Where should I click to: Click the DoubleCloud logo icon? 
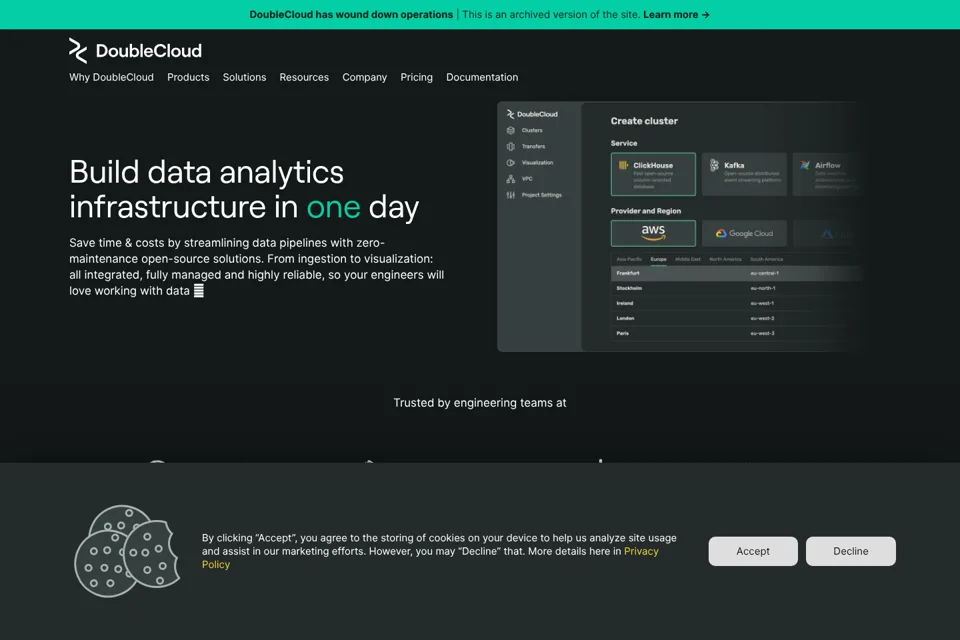coord(78,51)
